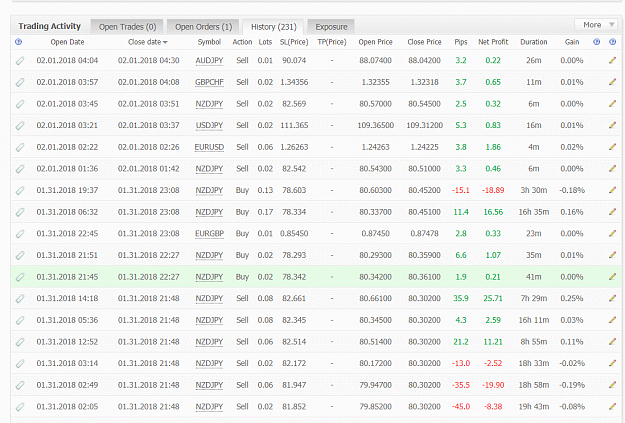Click the pencil edit icon on the AUDJPY row
Viewport: 625px width, 423px height.
[613, 61]
